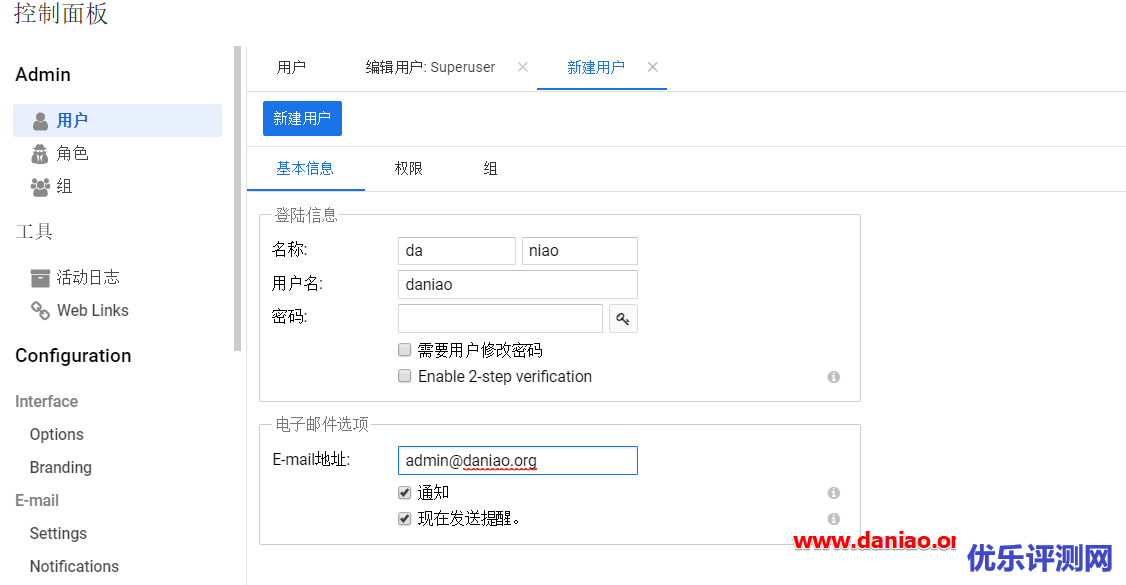Select the 用户 icon in the Admin sidebar
The image size is (1126, 585).
point(38,120)
